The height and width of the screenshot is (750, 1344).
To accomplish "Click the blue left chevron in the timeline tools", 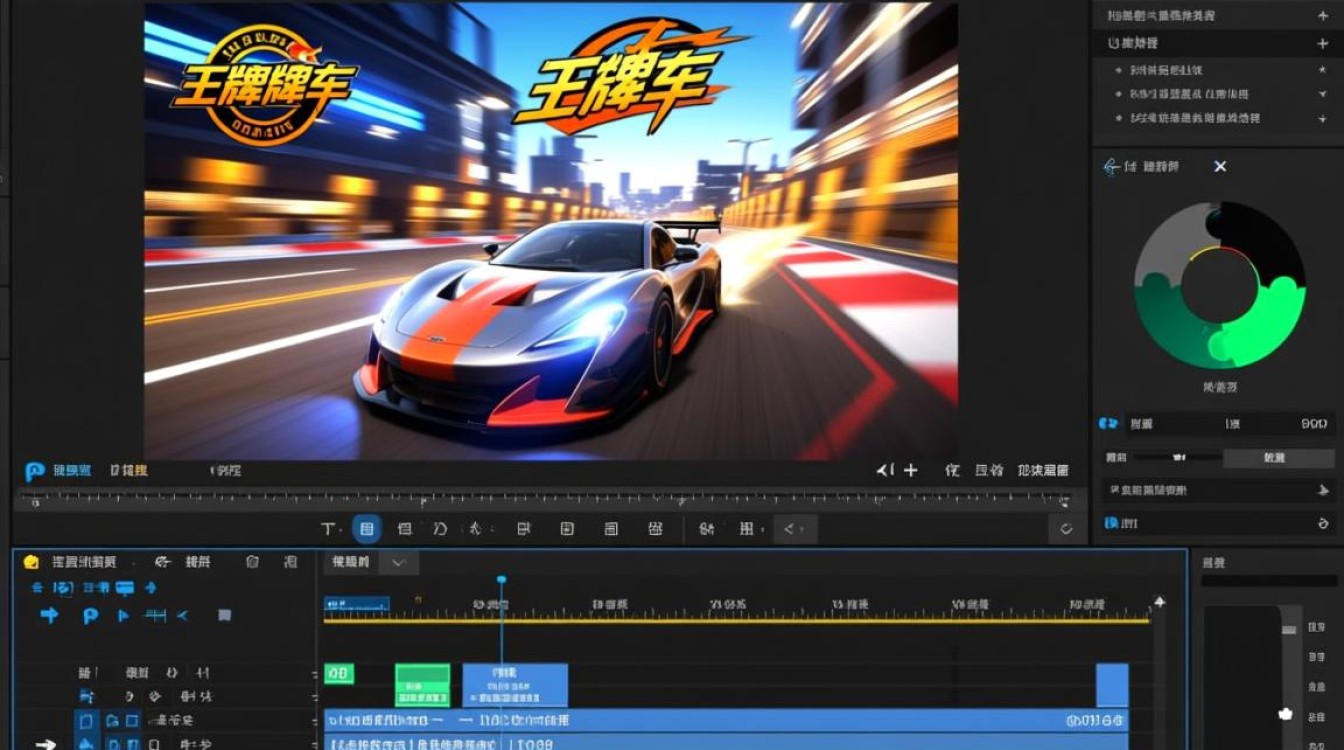I will pos(183,615).
